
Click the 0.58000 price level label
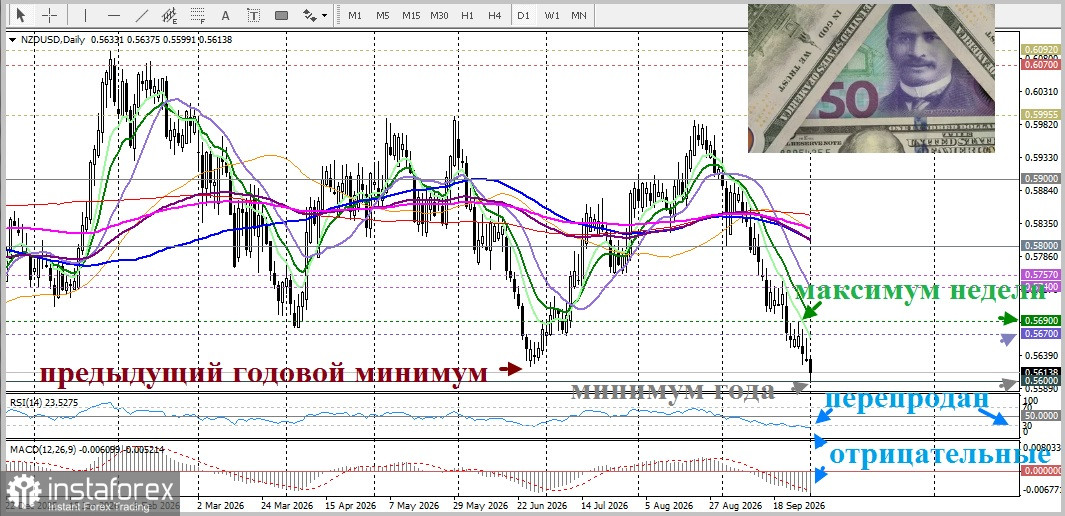(x=1040, y=245)
